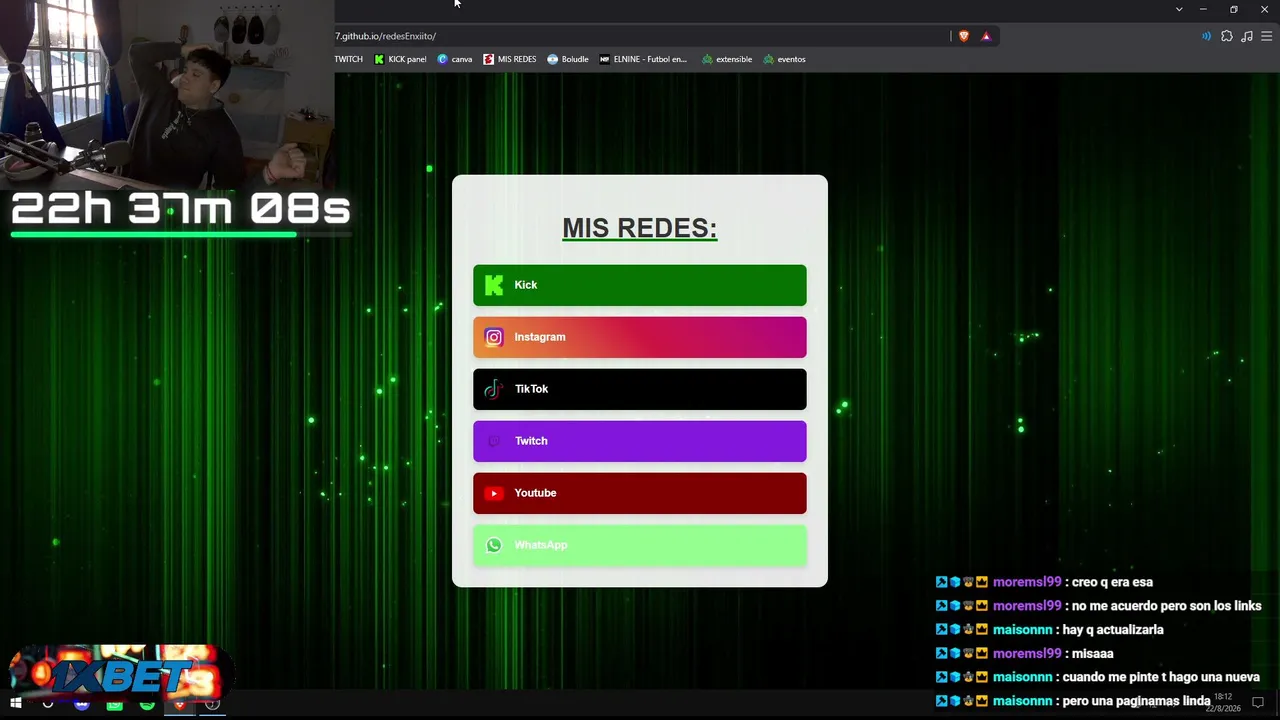Click chat message "creo q era esa"
This screenshot has height=720, width=1280.
point(1112,582)
